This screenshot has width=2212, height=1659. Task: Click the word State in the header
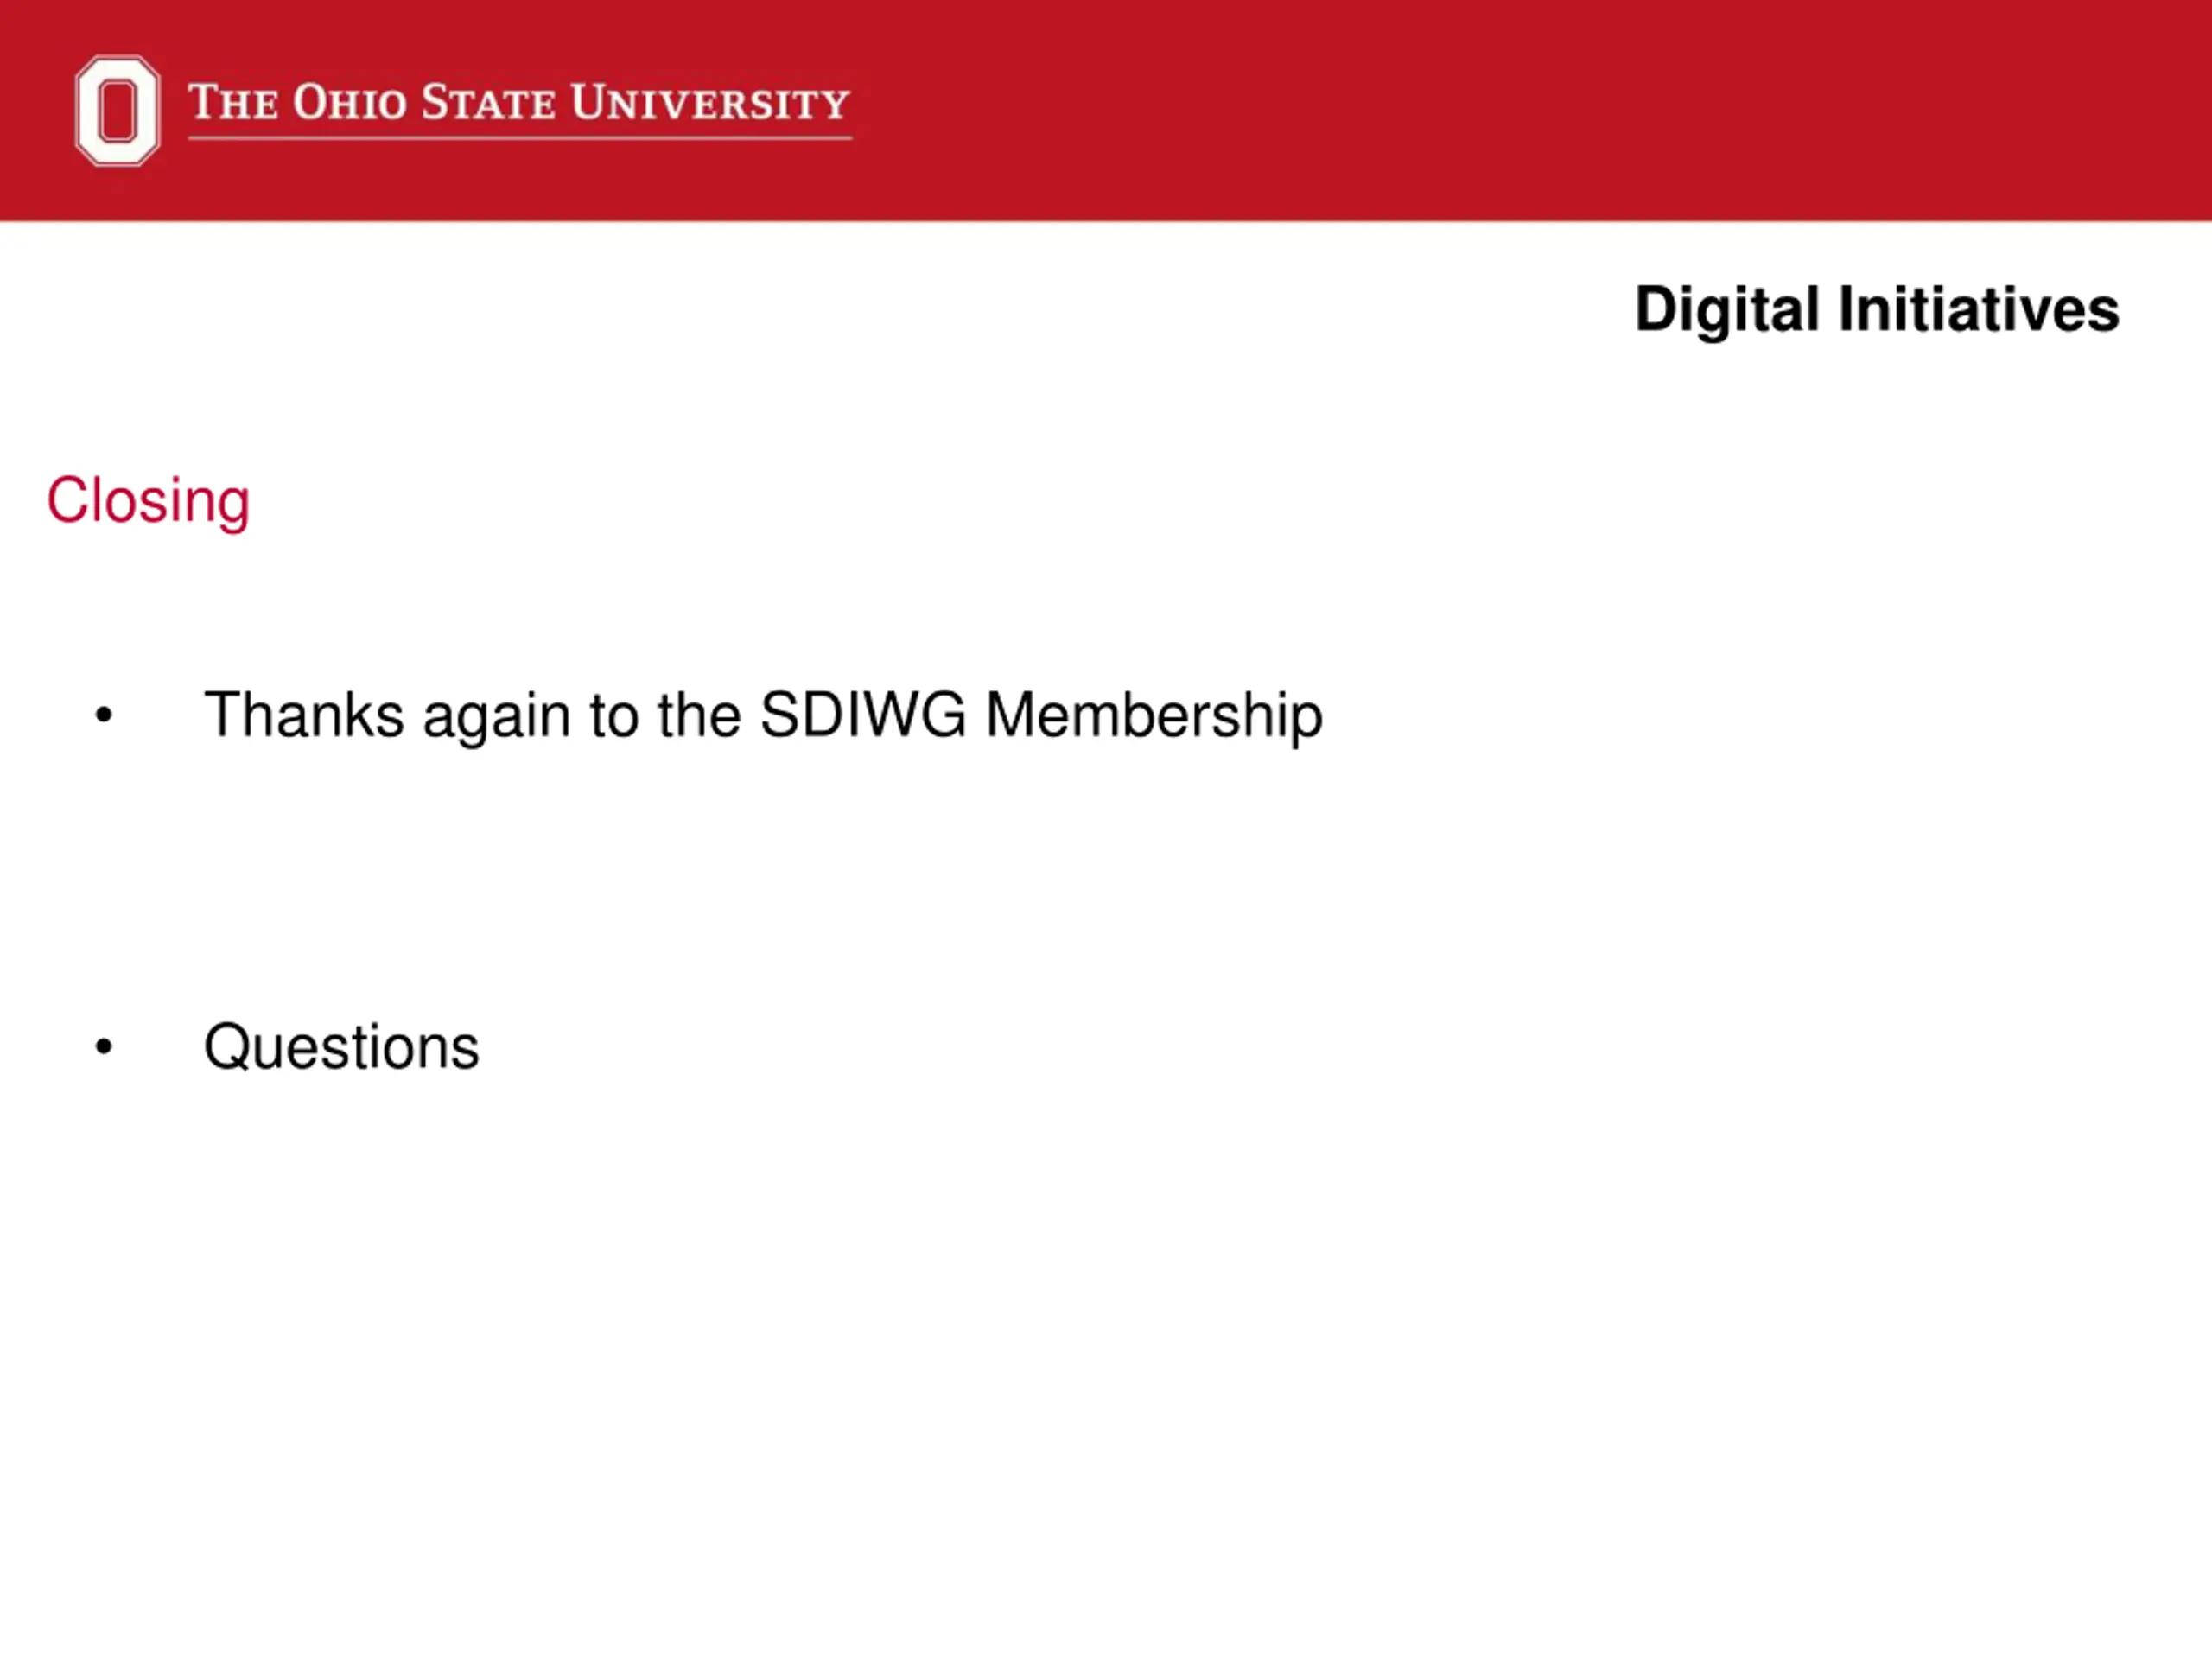[488, 103]
